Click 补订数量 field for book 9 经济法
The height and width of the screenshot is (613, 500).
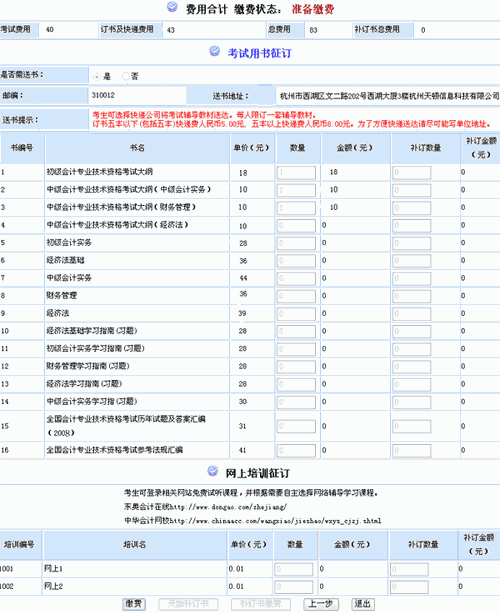412,314
